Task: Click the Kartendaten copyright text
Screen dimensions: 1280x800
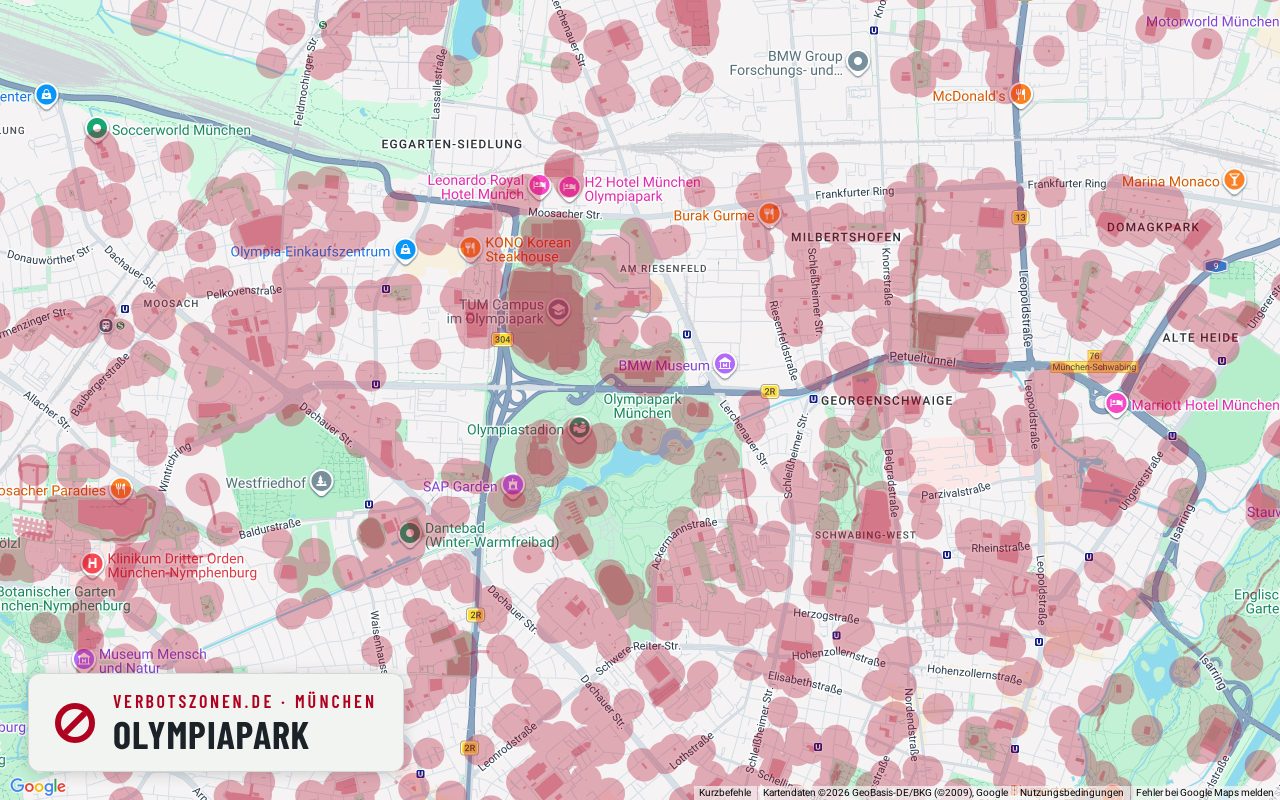Action: point(885,792)
